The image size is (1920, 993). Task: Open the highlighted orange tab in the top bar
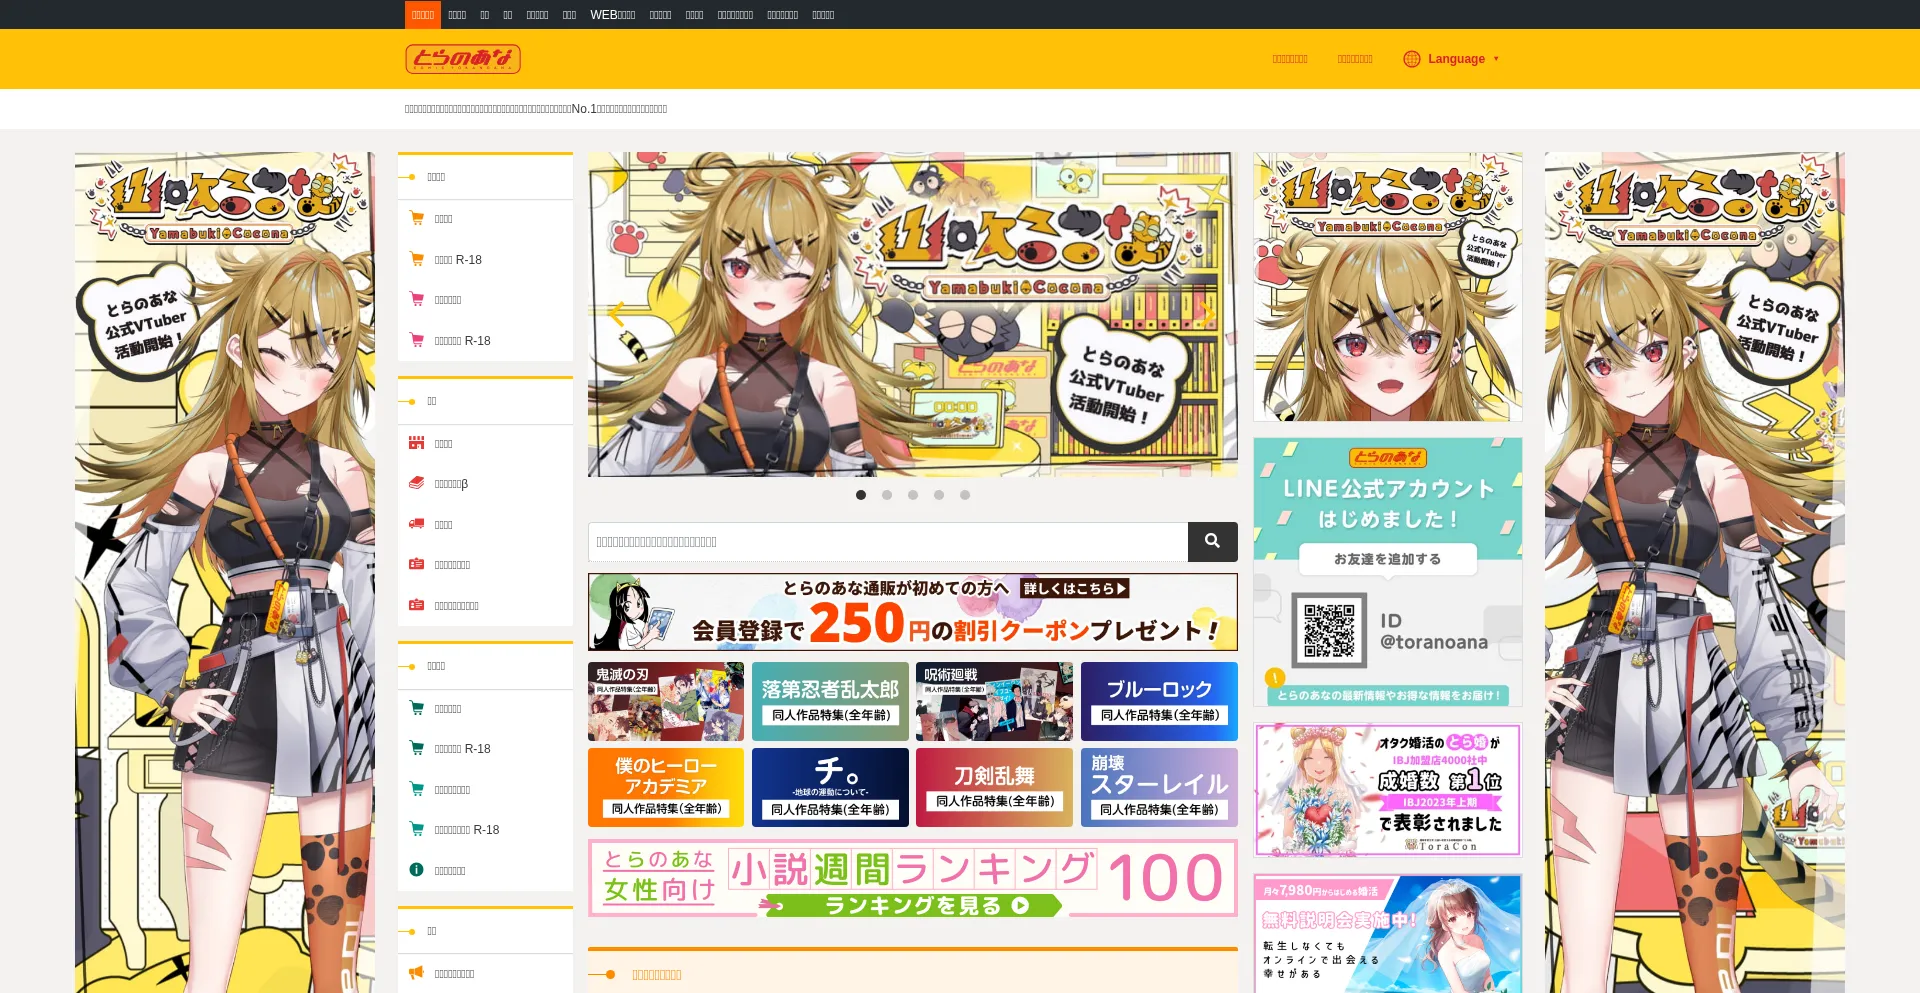click(x=423, y=15)
